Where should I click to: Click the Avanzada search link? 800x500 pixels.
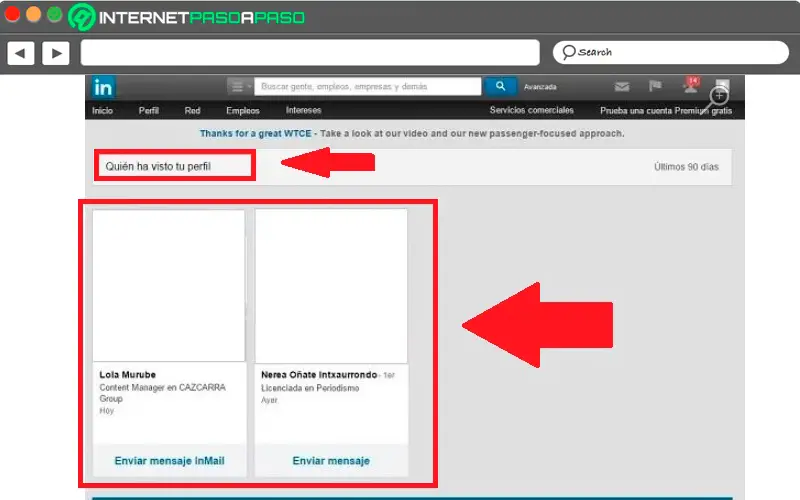pos(540,87)
